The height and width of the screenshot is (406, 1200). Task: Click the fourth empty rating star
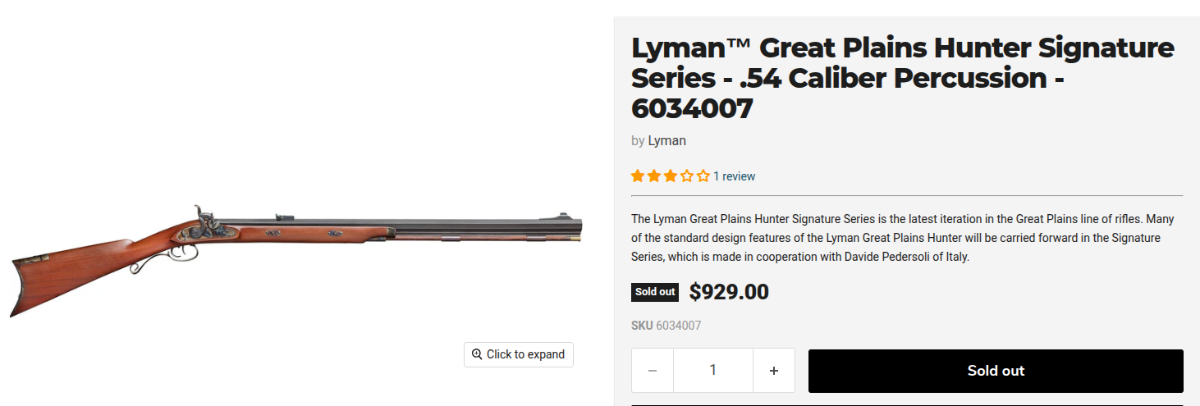coord(687,176)
